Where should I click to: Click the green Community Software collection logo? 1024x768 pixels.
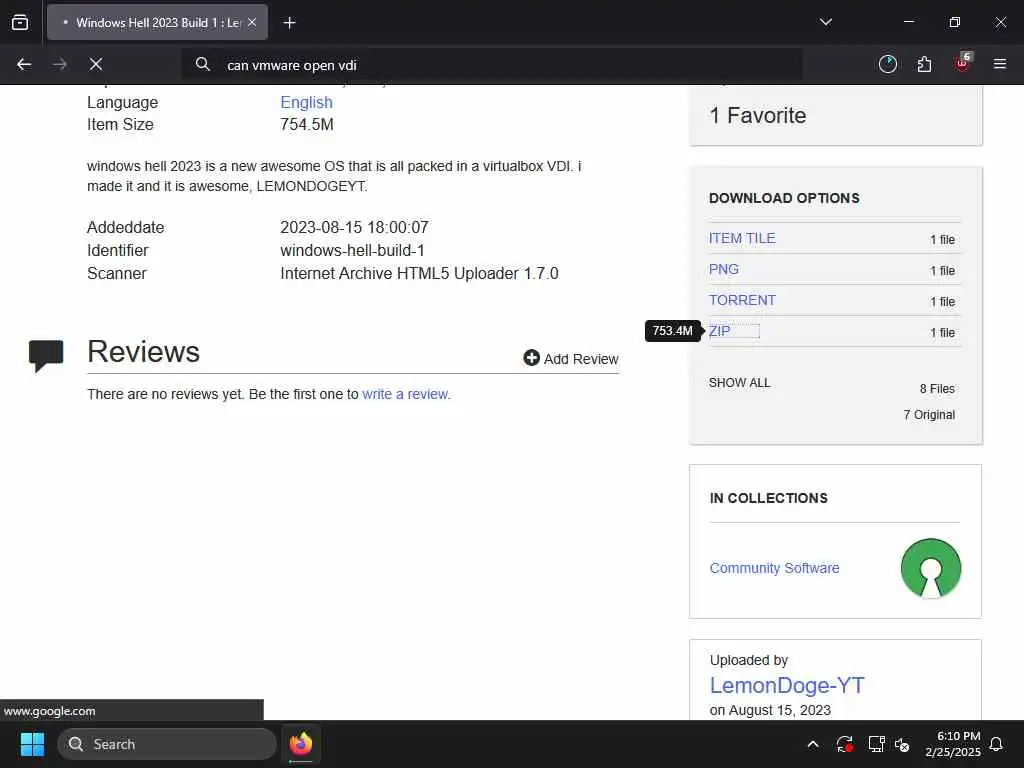tap(930, 568)
